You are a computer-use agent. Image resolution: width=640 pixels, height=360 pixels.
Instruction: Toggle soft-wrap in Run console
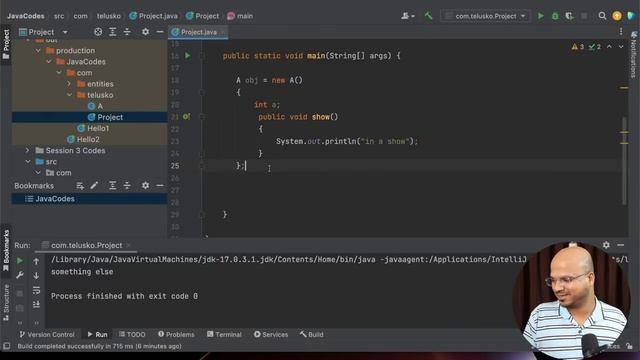[36, 290]
